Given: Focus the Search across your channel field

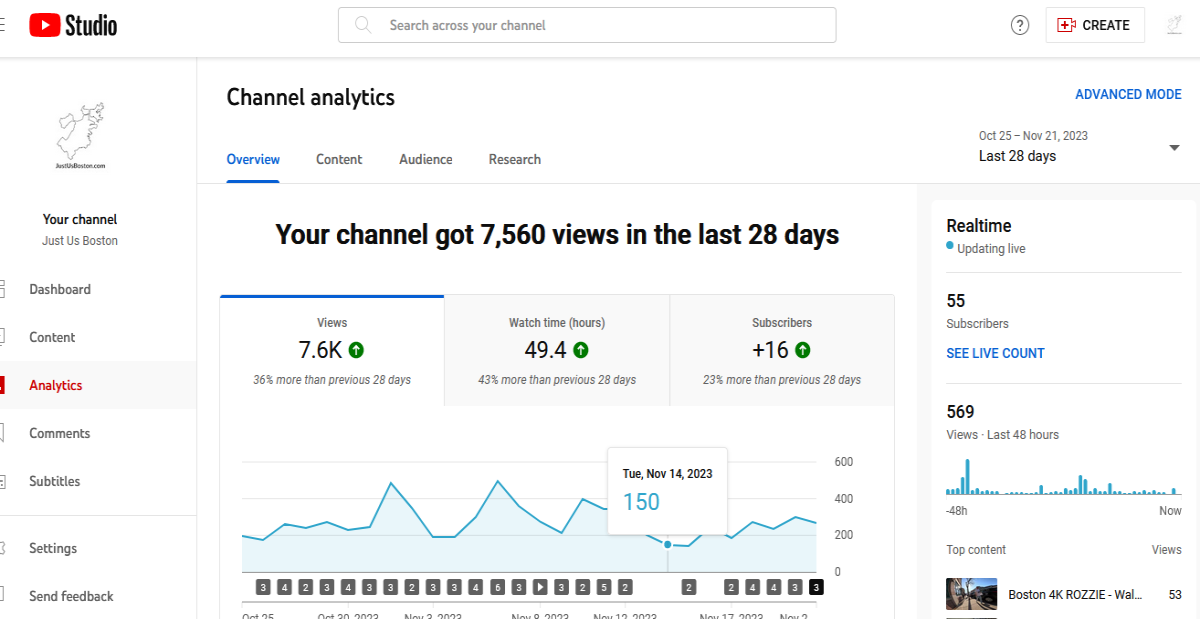Looking at the screenshot, I should 587,25.
